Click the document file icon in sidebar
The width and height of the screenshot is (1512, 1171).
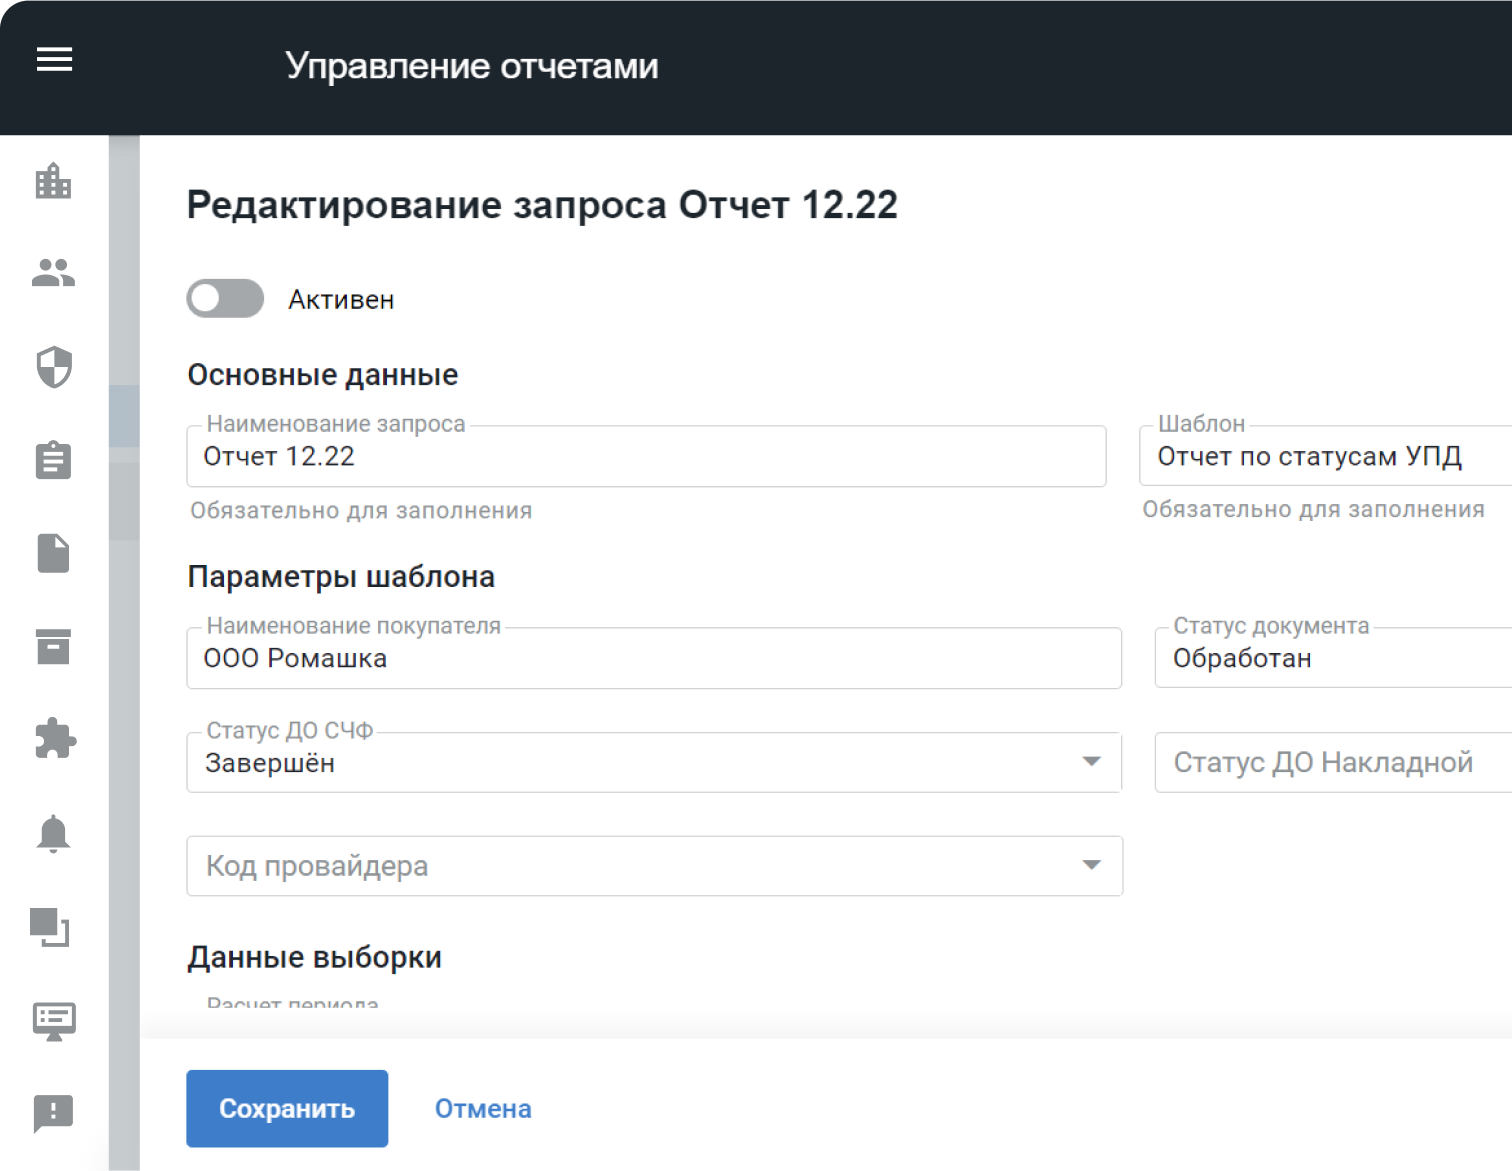click(x=54, y=553)
